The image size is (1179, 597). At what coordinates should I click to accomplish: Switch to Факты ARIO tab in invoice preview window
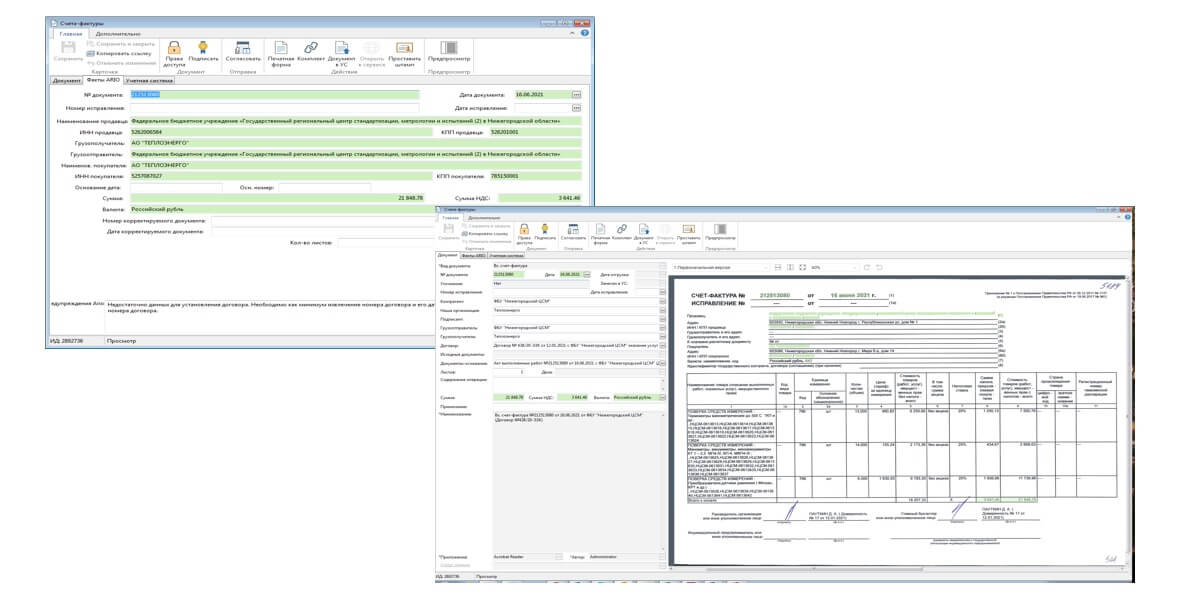click(x=474, y=256)
